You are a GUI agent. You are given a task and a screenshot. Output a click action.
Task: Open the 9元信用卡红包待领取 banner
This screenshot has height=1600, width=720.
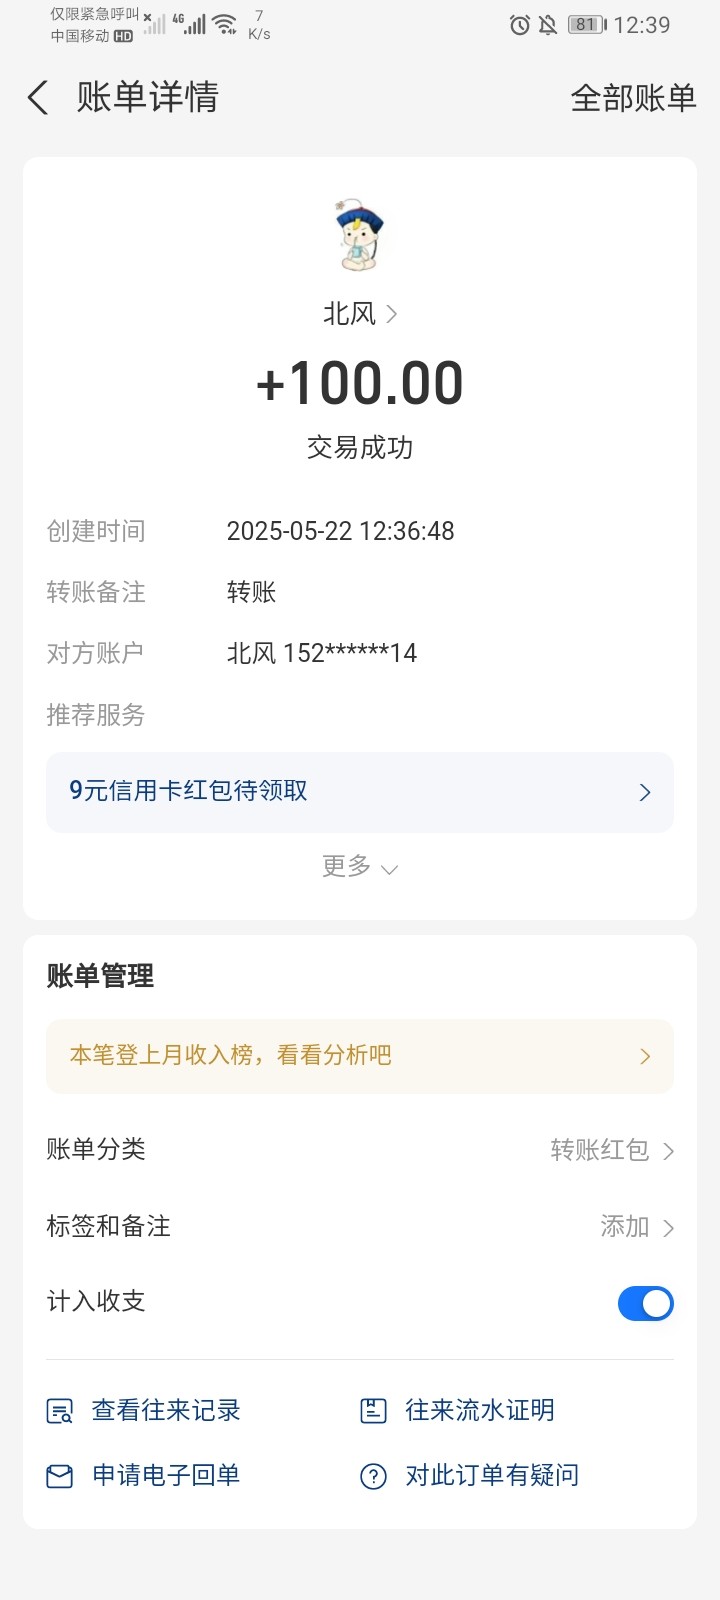coord(359,792)
